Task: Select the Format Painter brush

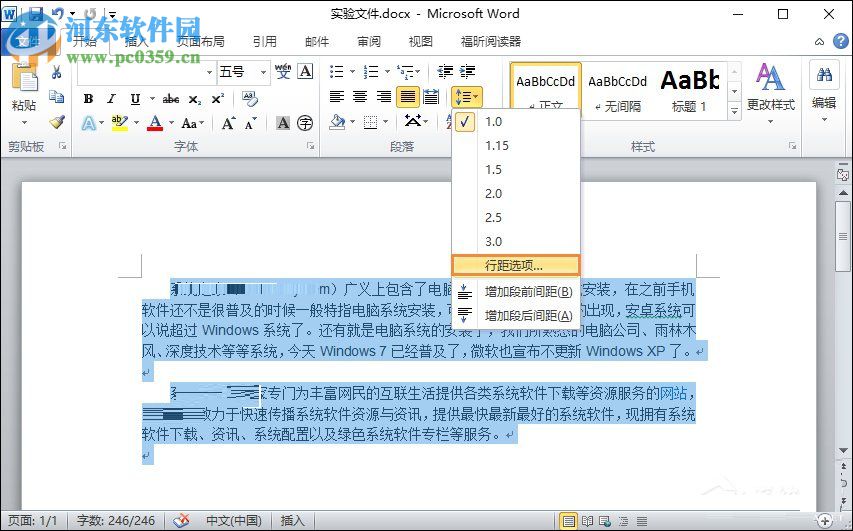Action: click(57, 122)
